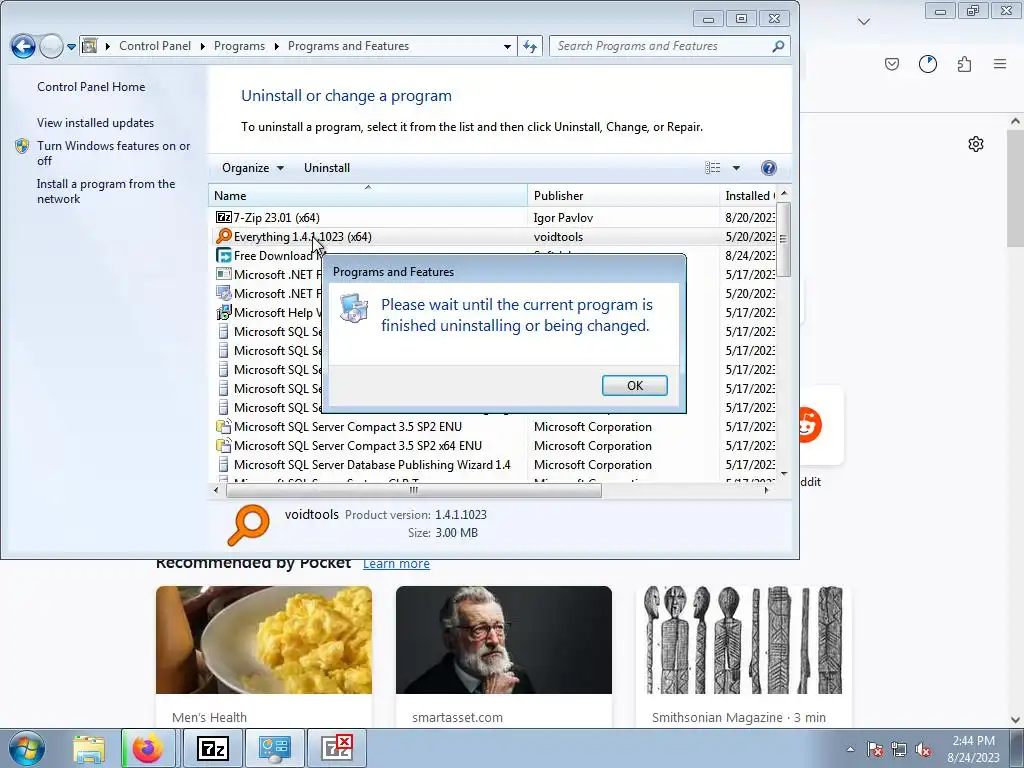
Task: Switch to Firefox from the taskbar
Action: (148, 748)
